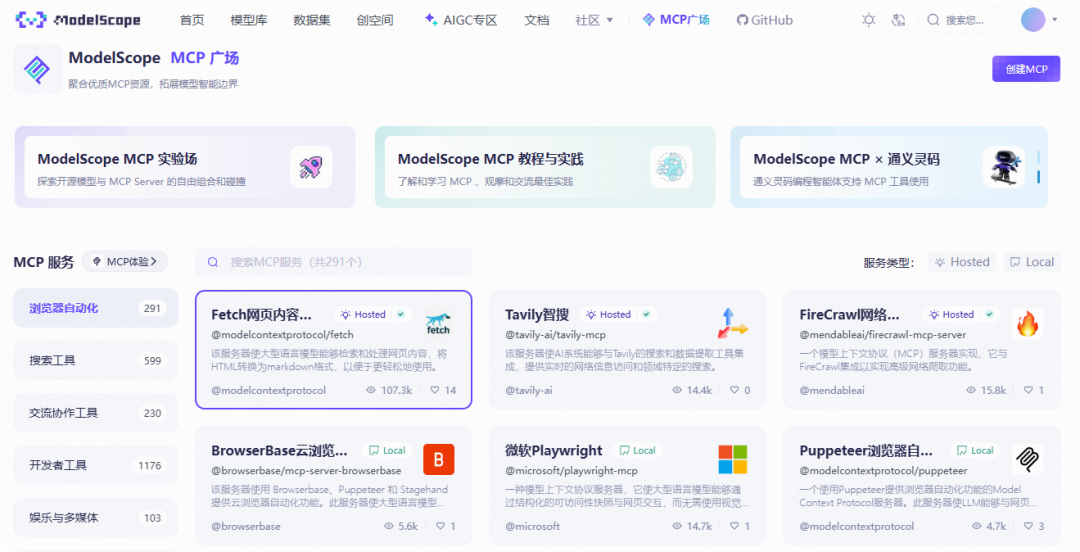Click the MCP体验 chevron button
The image size is (1080, 552).
tap(125, 262)
